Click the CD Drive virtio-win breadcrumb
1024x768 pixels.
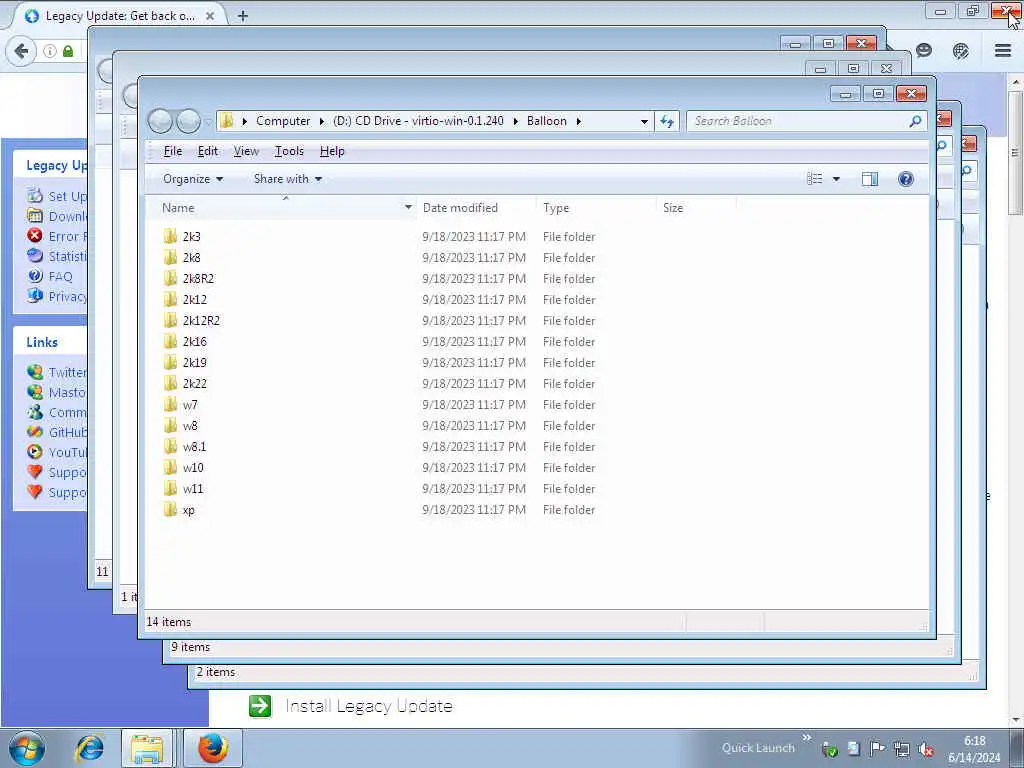coord(418,121)
